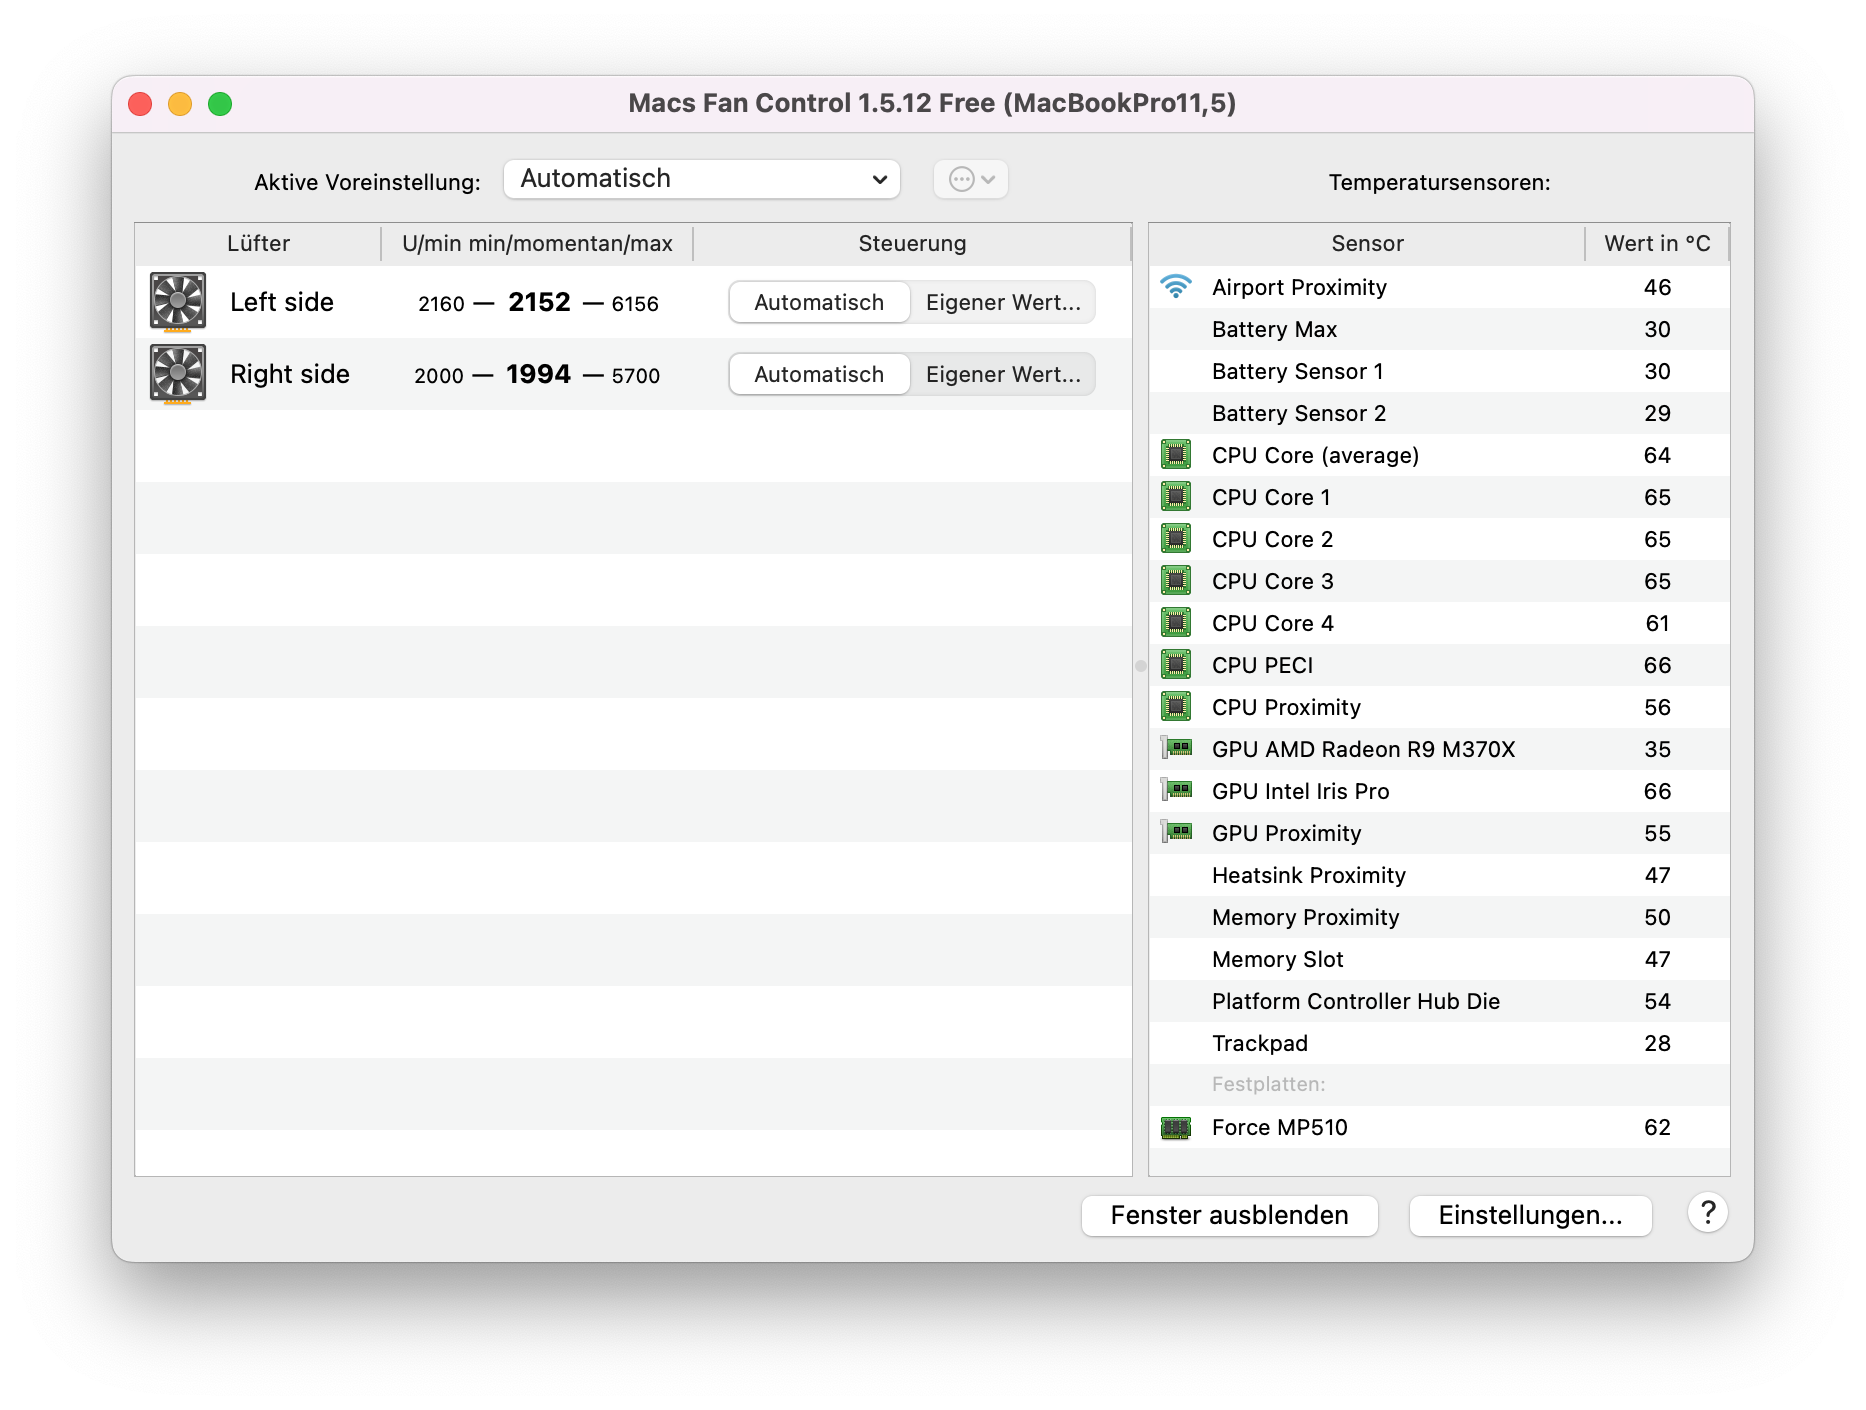The width and height of the screenshot is (1866, 1410).
Task: Click the CPU Core 4 chip icon
Action: [1176, 623]
